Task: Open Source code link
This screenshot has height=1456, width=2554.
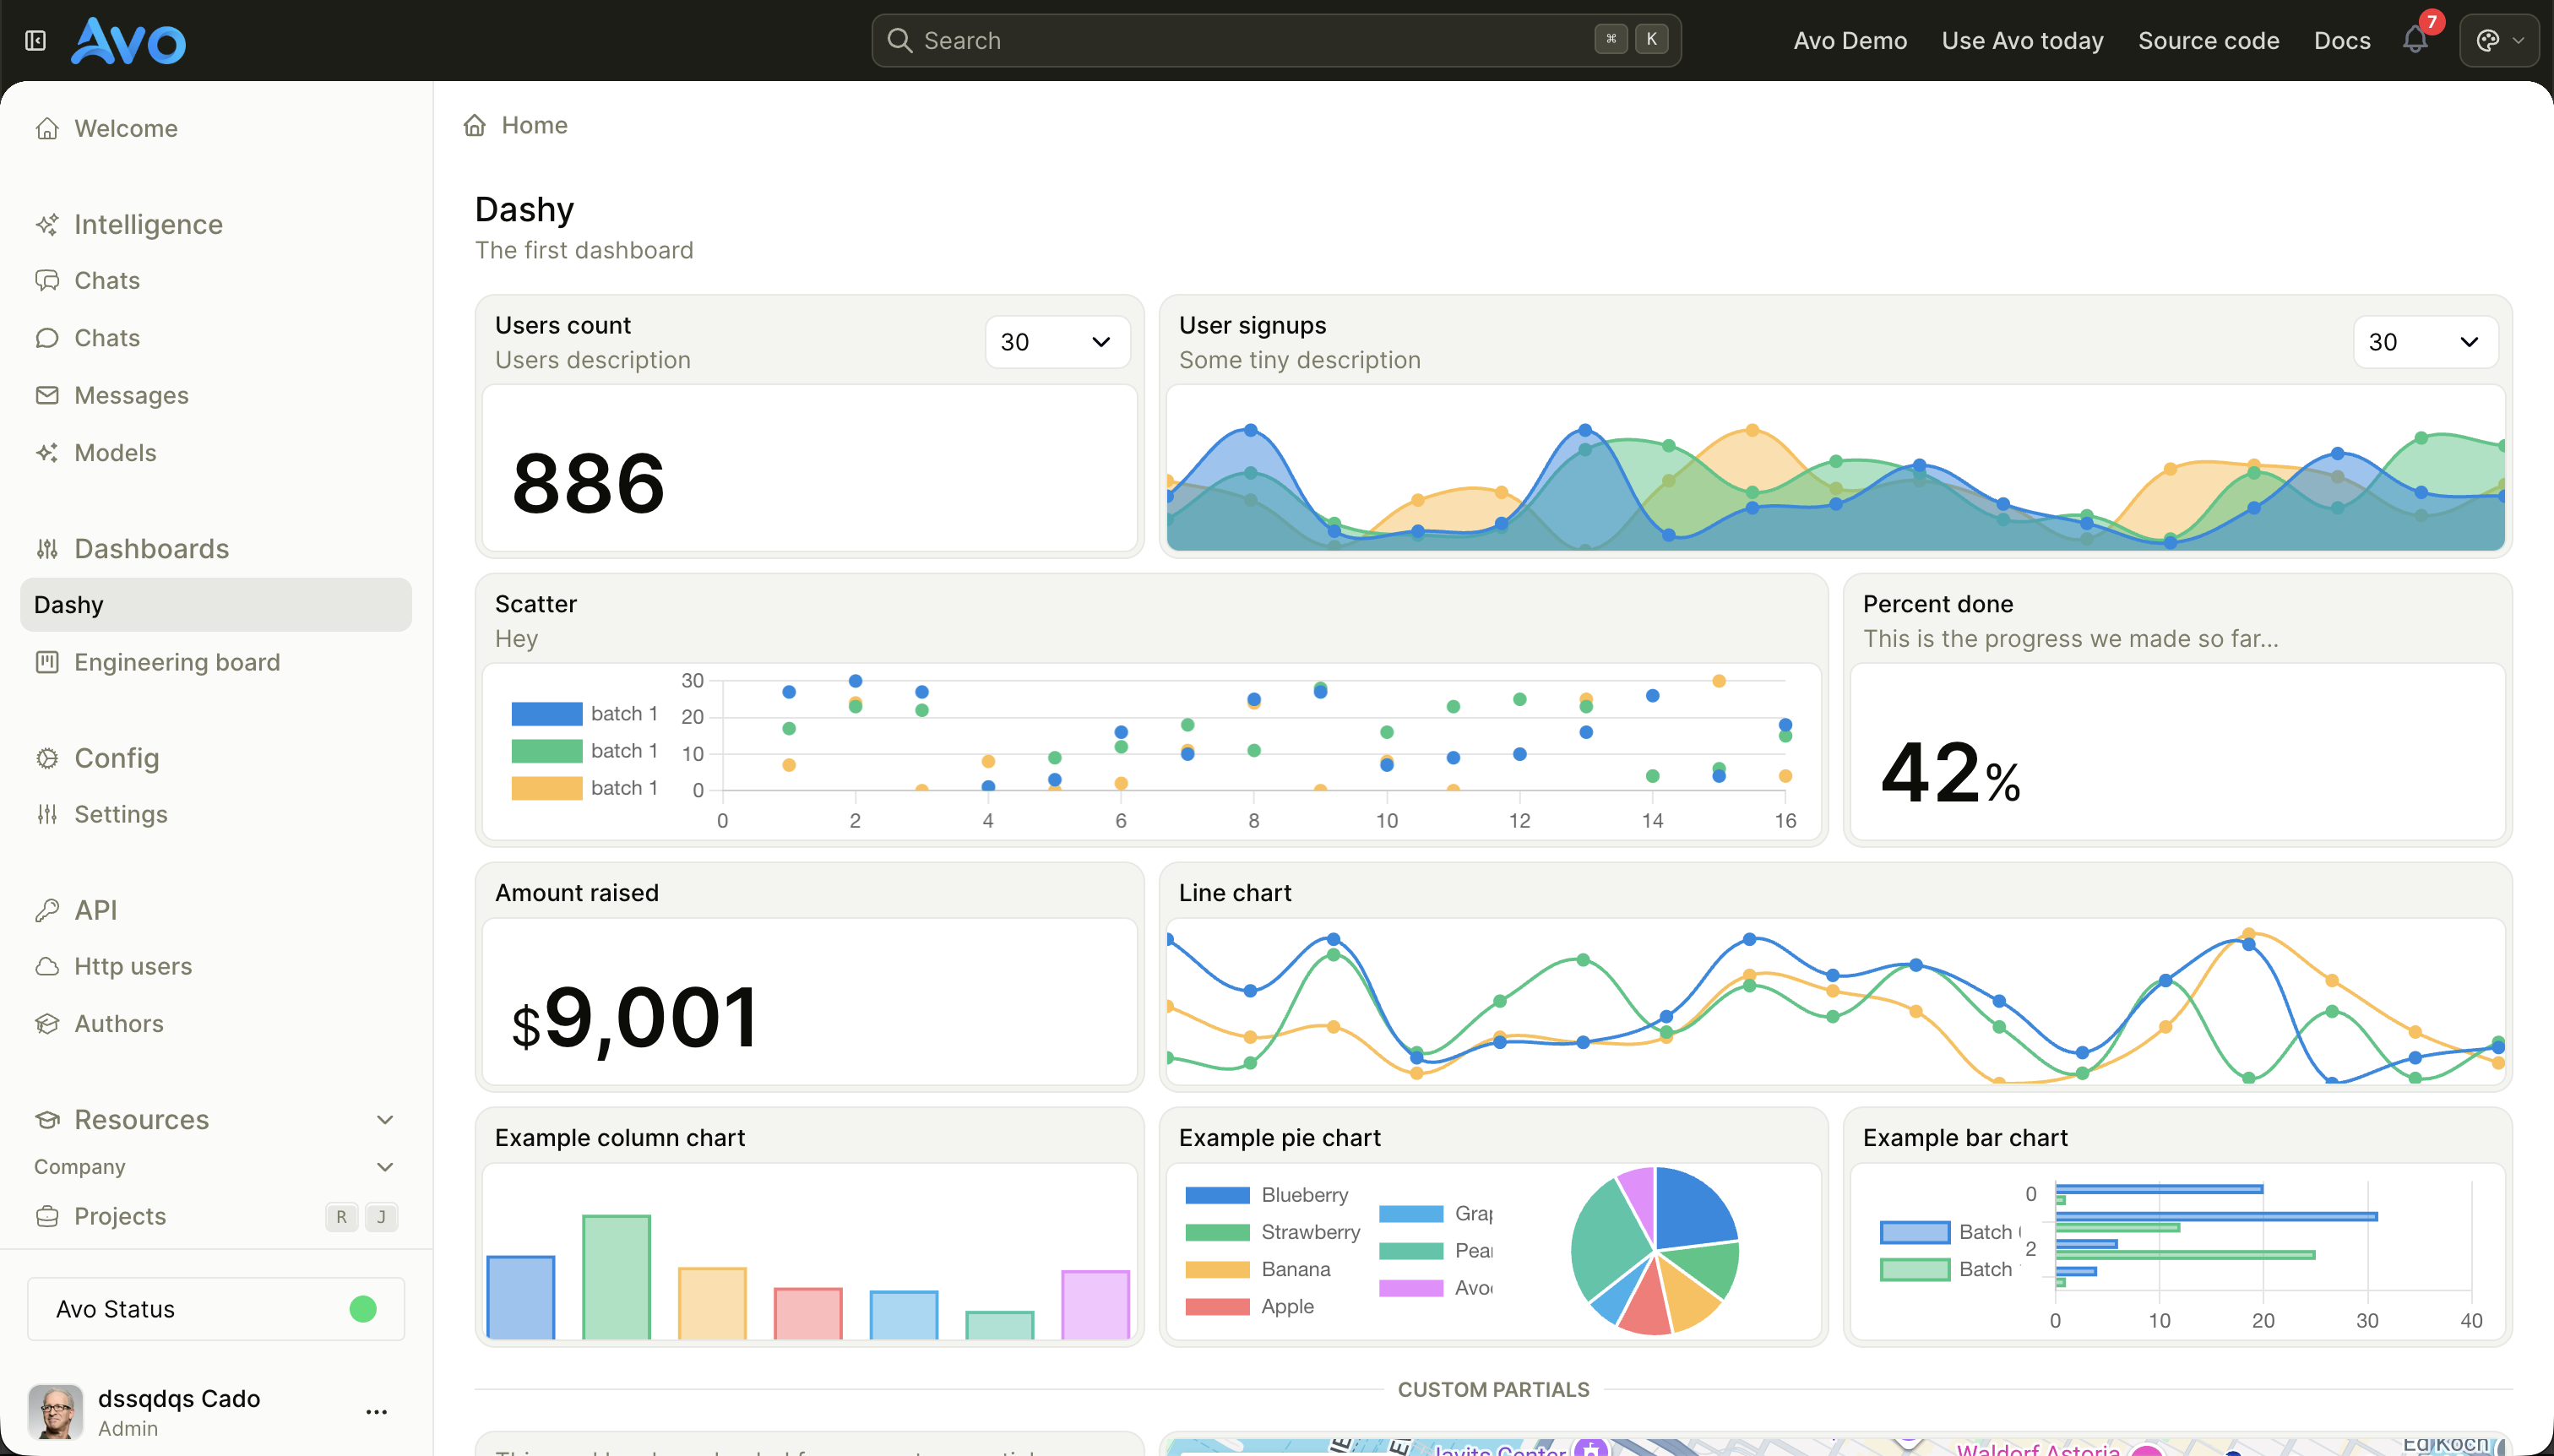Action: pos(2208,41)
